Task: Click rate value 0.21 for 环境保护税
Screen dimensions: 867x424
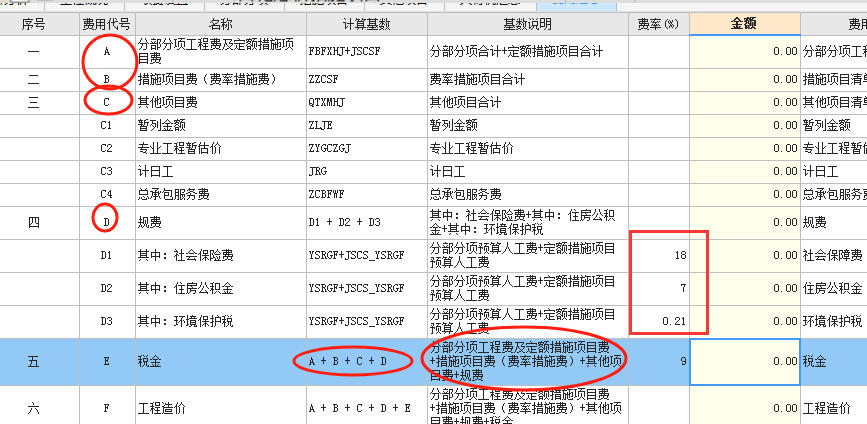Action: coord(659,321)
